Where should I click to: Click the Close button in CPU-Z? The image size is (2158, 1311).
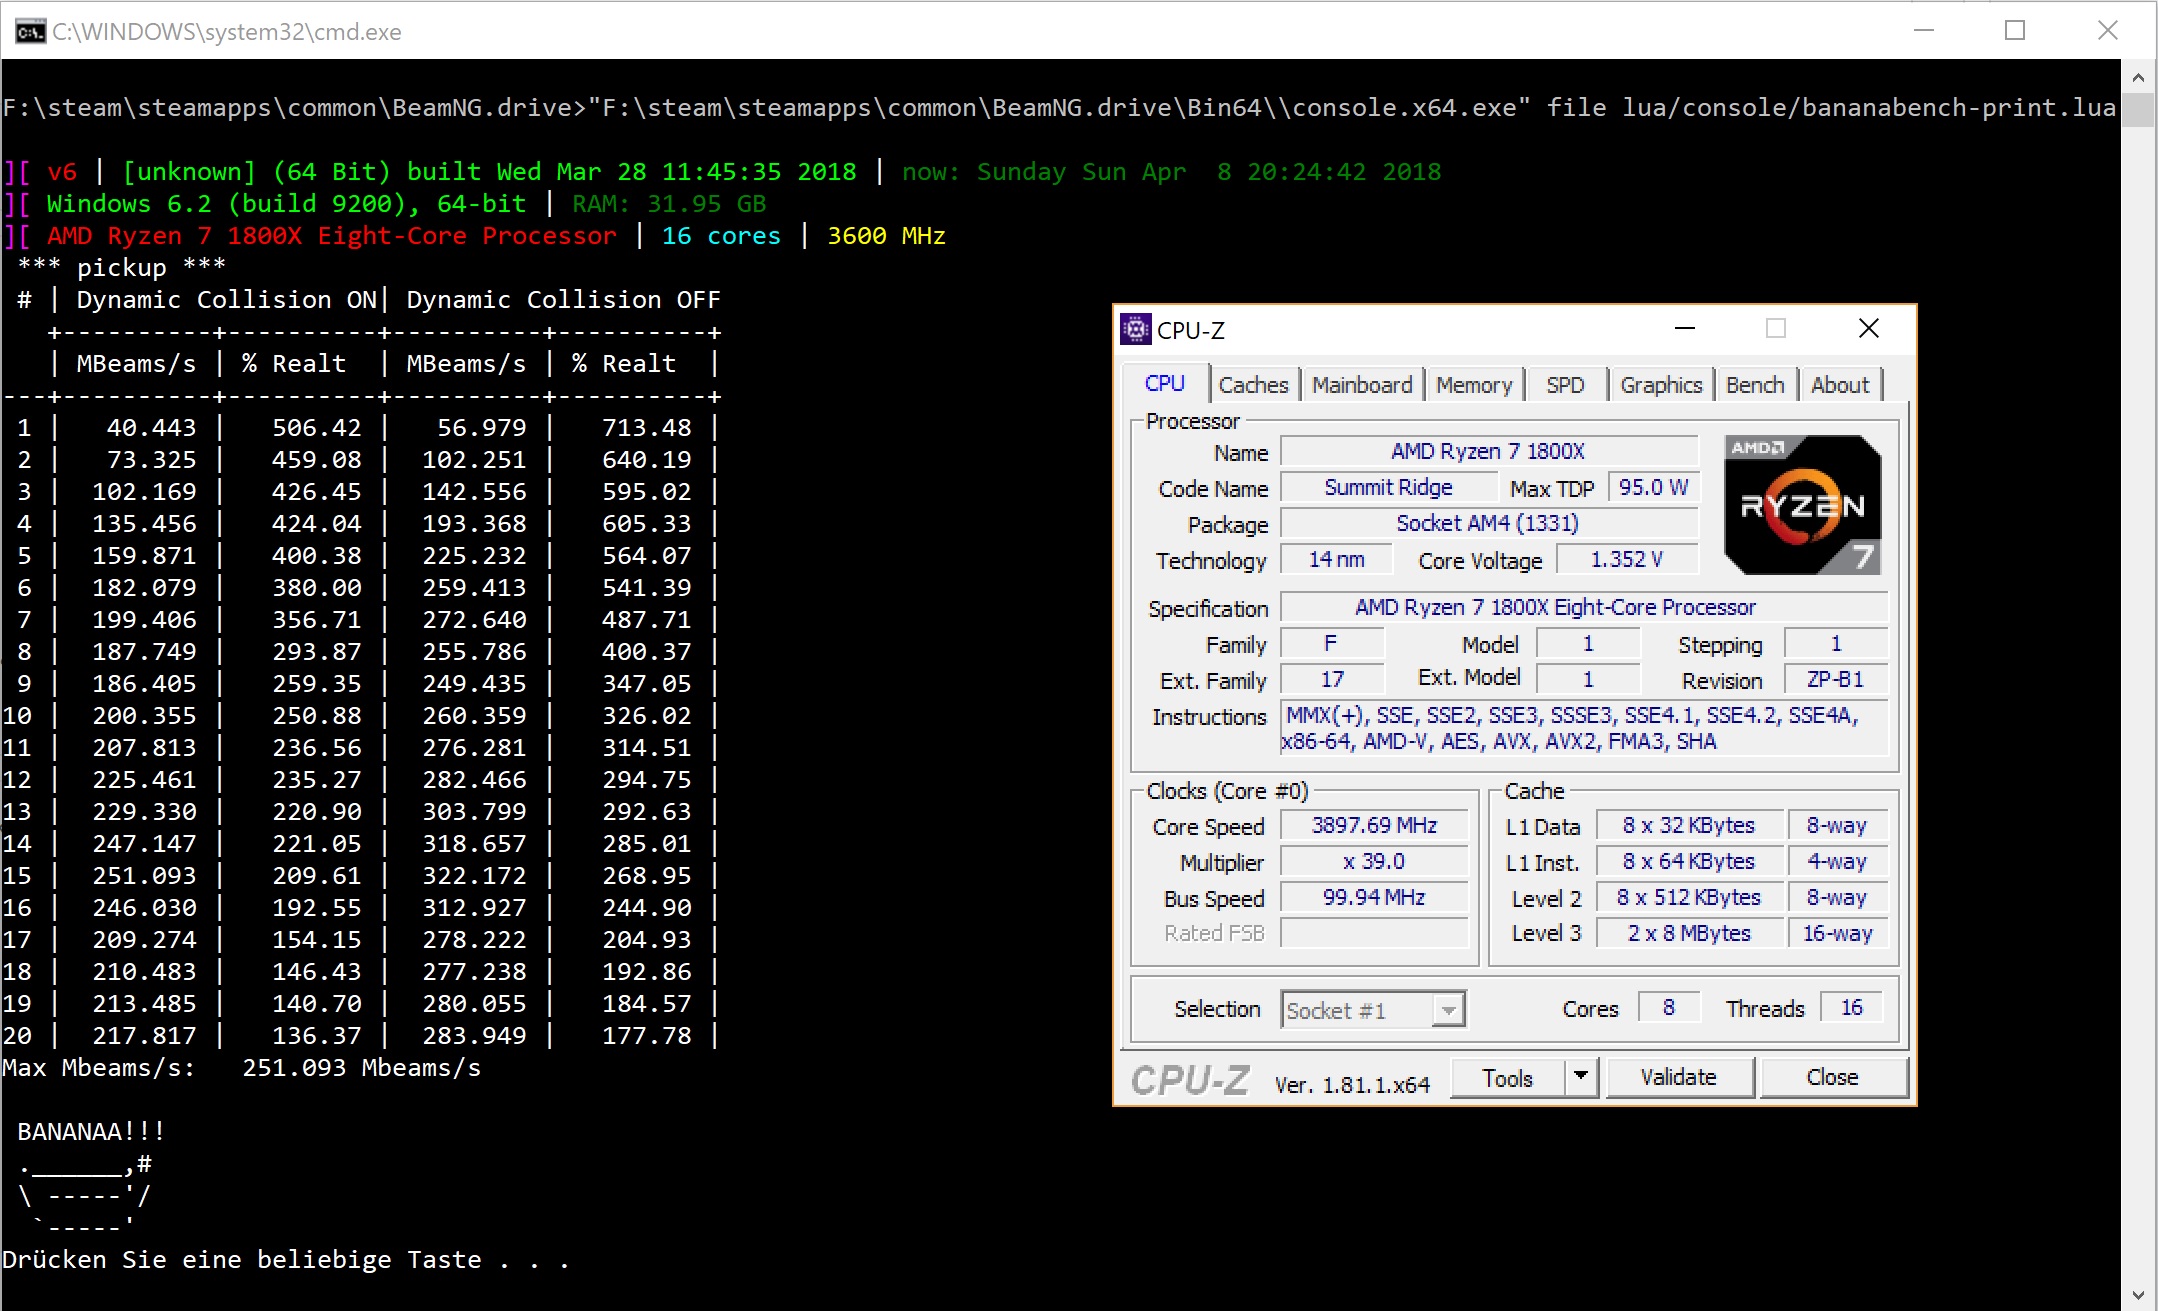tap(1832, 1078)
